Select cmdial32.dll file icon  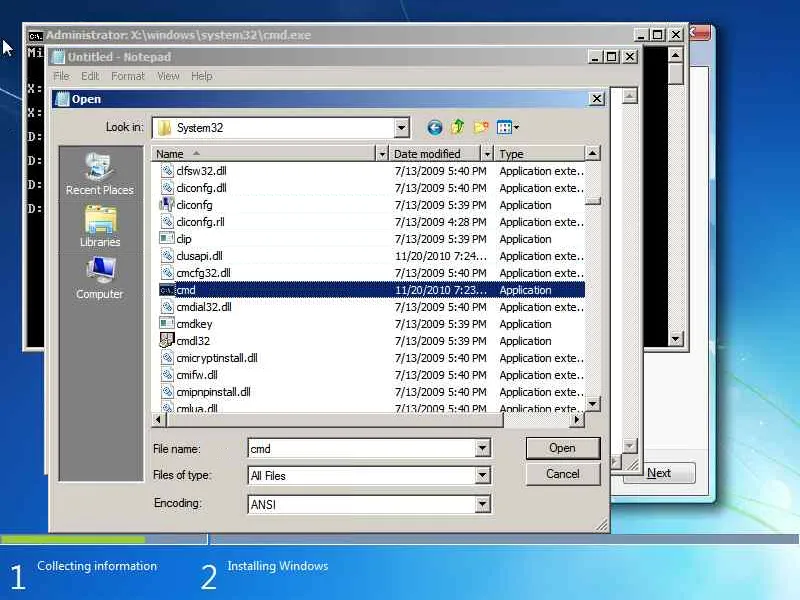pos(167,307)
